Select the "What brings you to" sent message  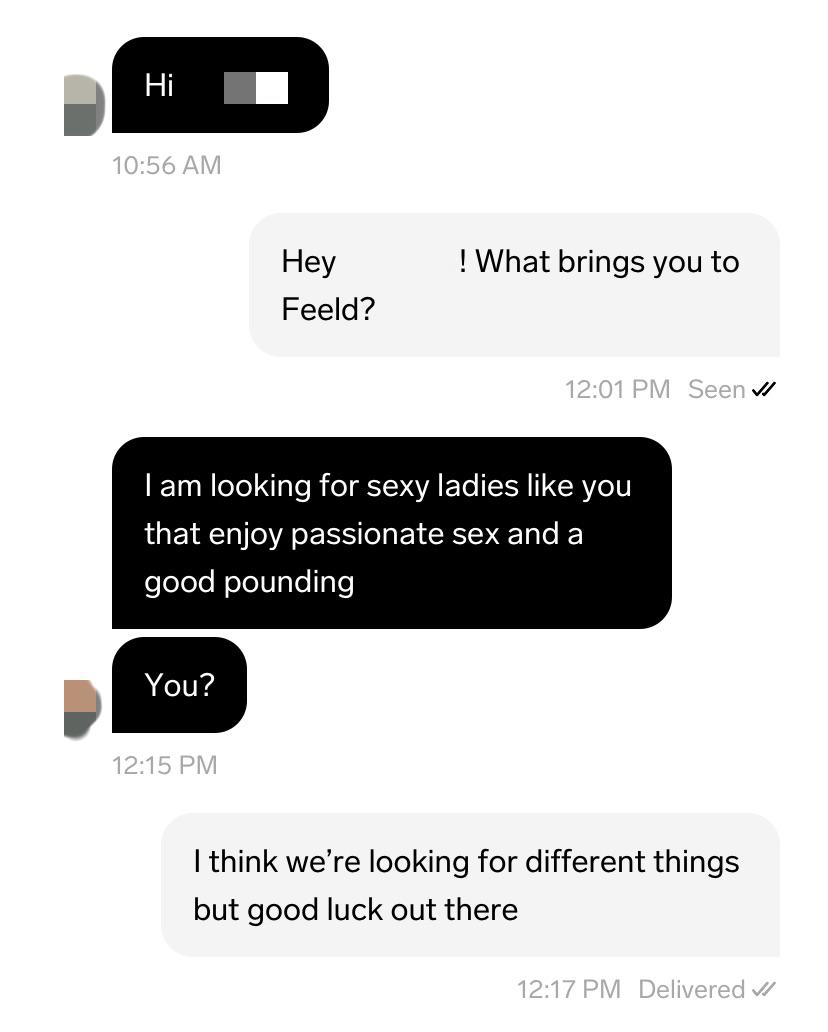[514, 285]
